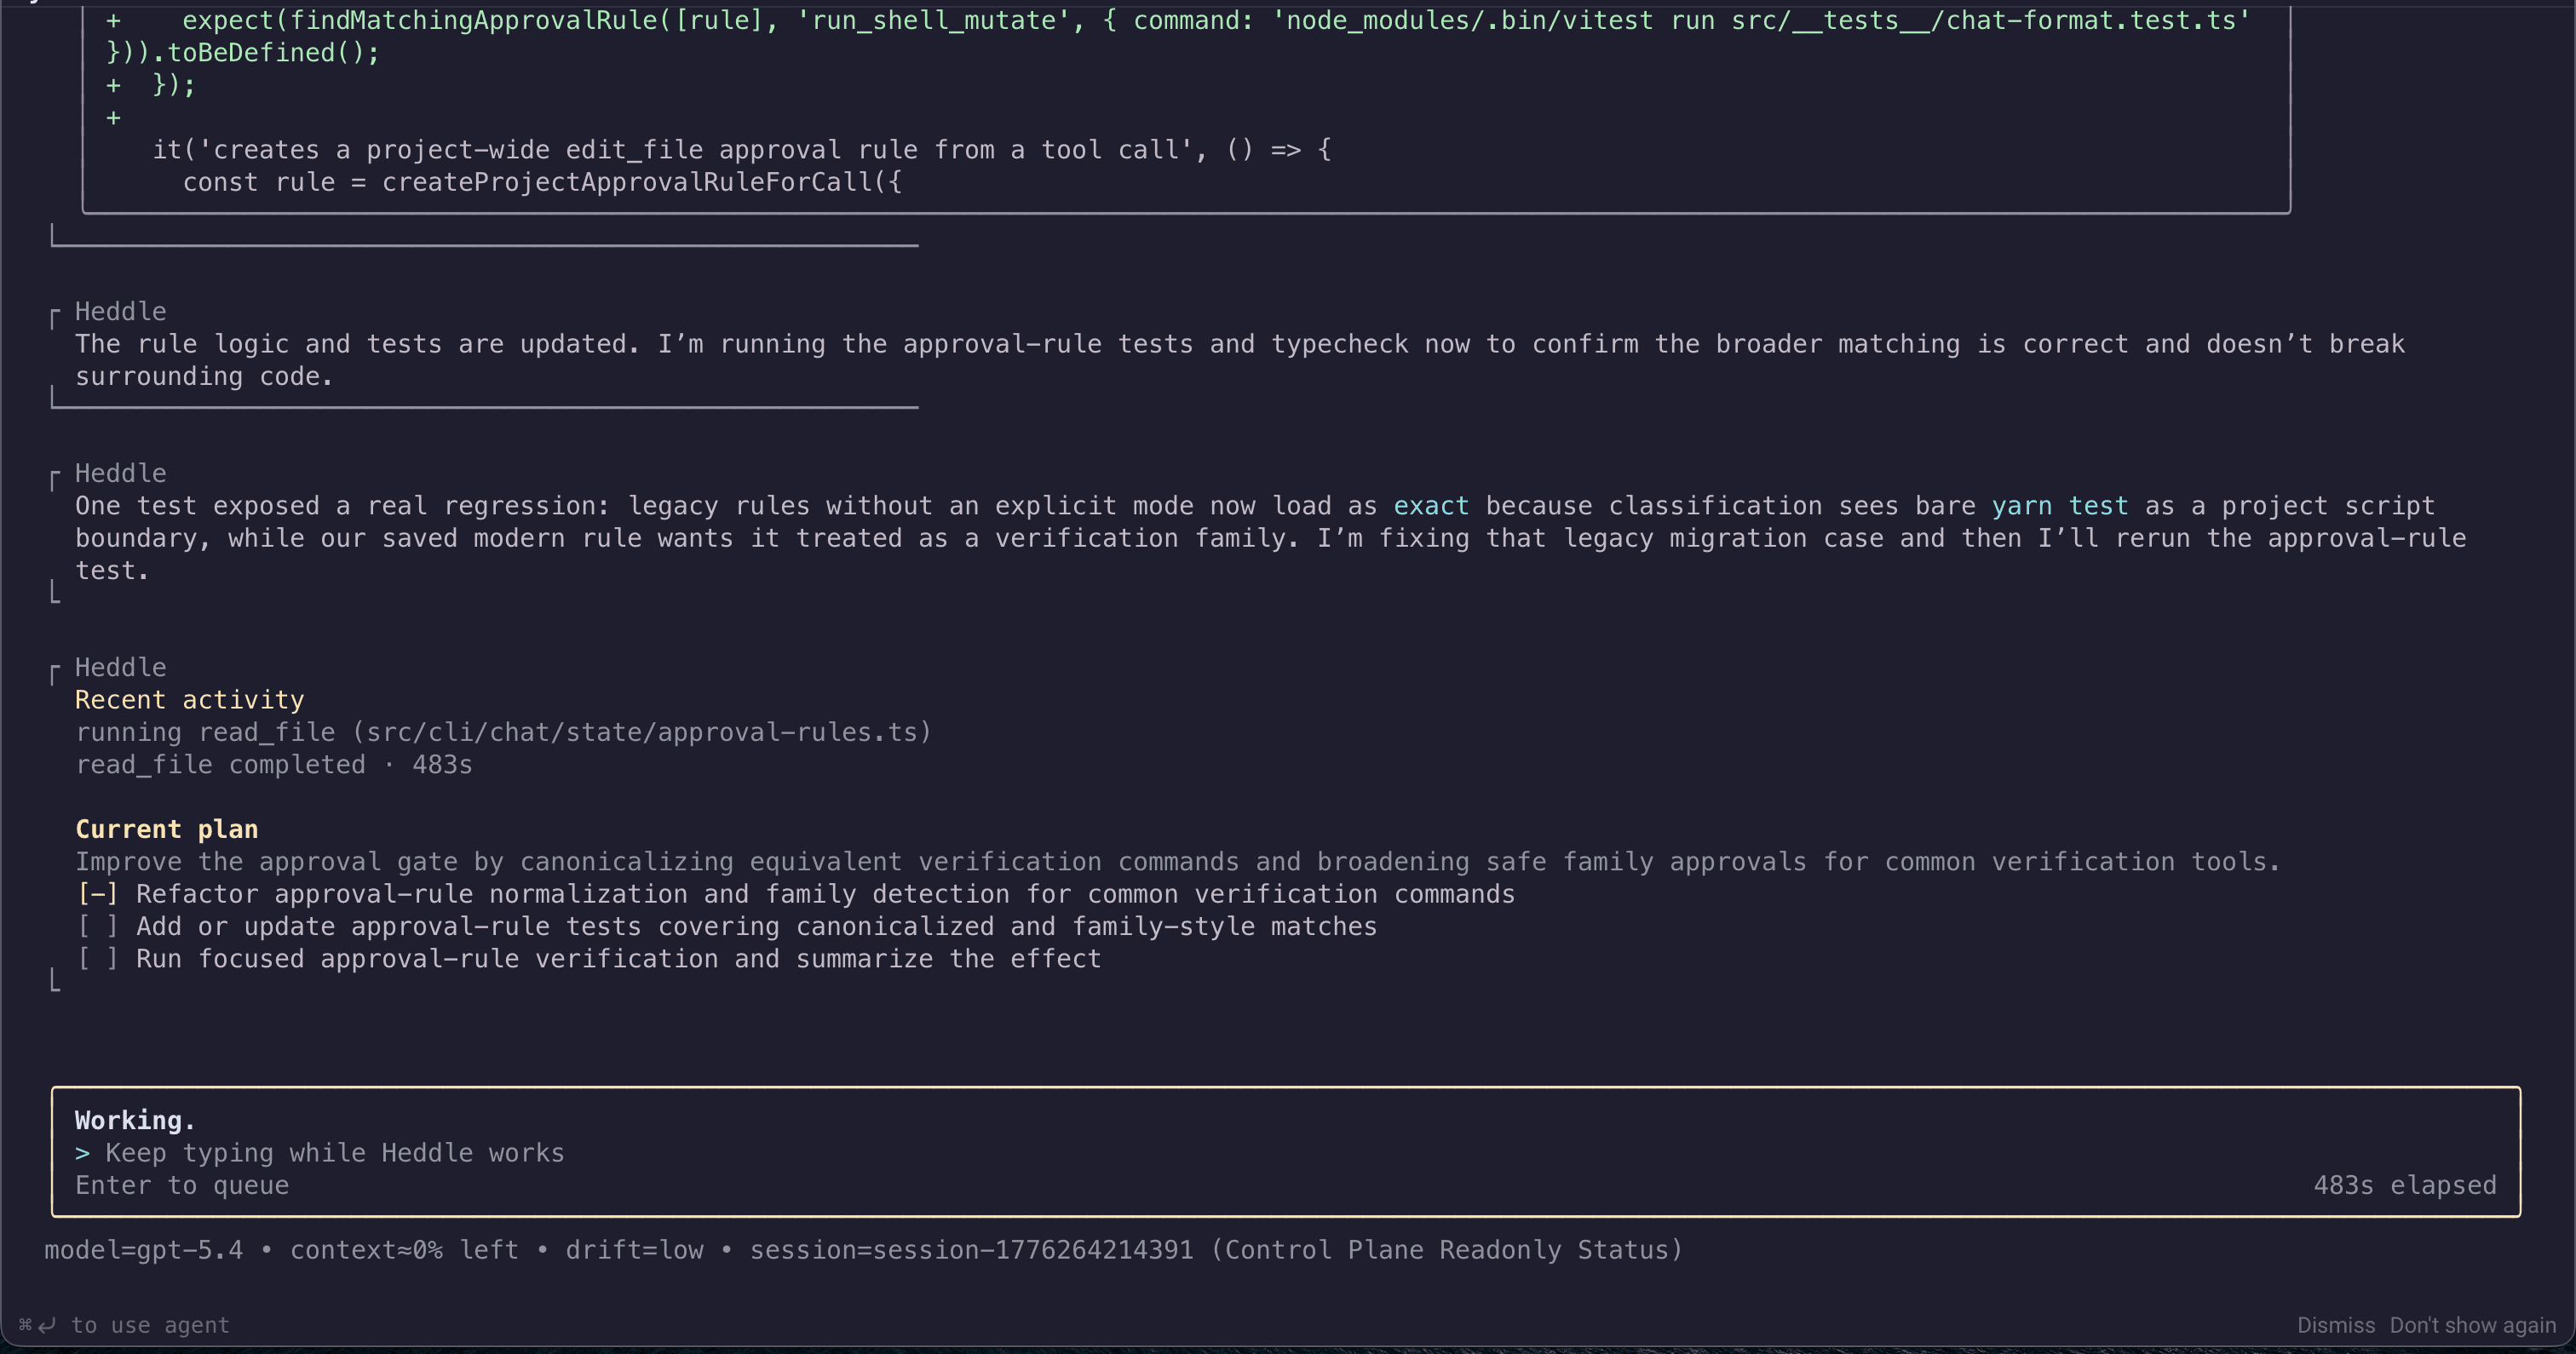The height and width of the screenshot is (1354, 2576).
Task: Click Don't show again link
Action: 2472,1325
